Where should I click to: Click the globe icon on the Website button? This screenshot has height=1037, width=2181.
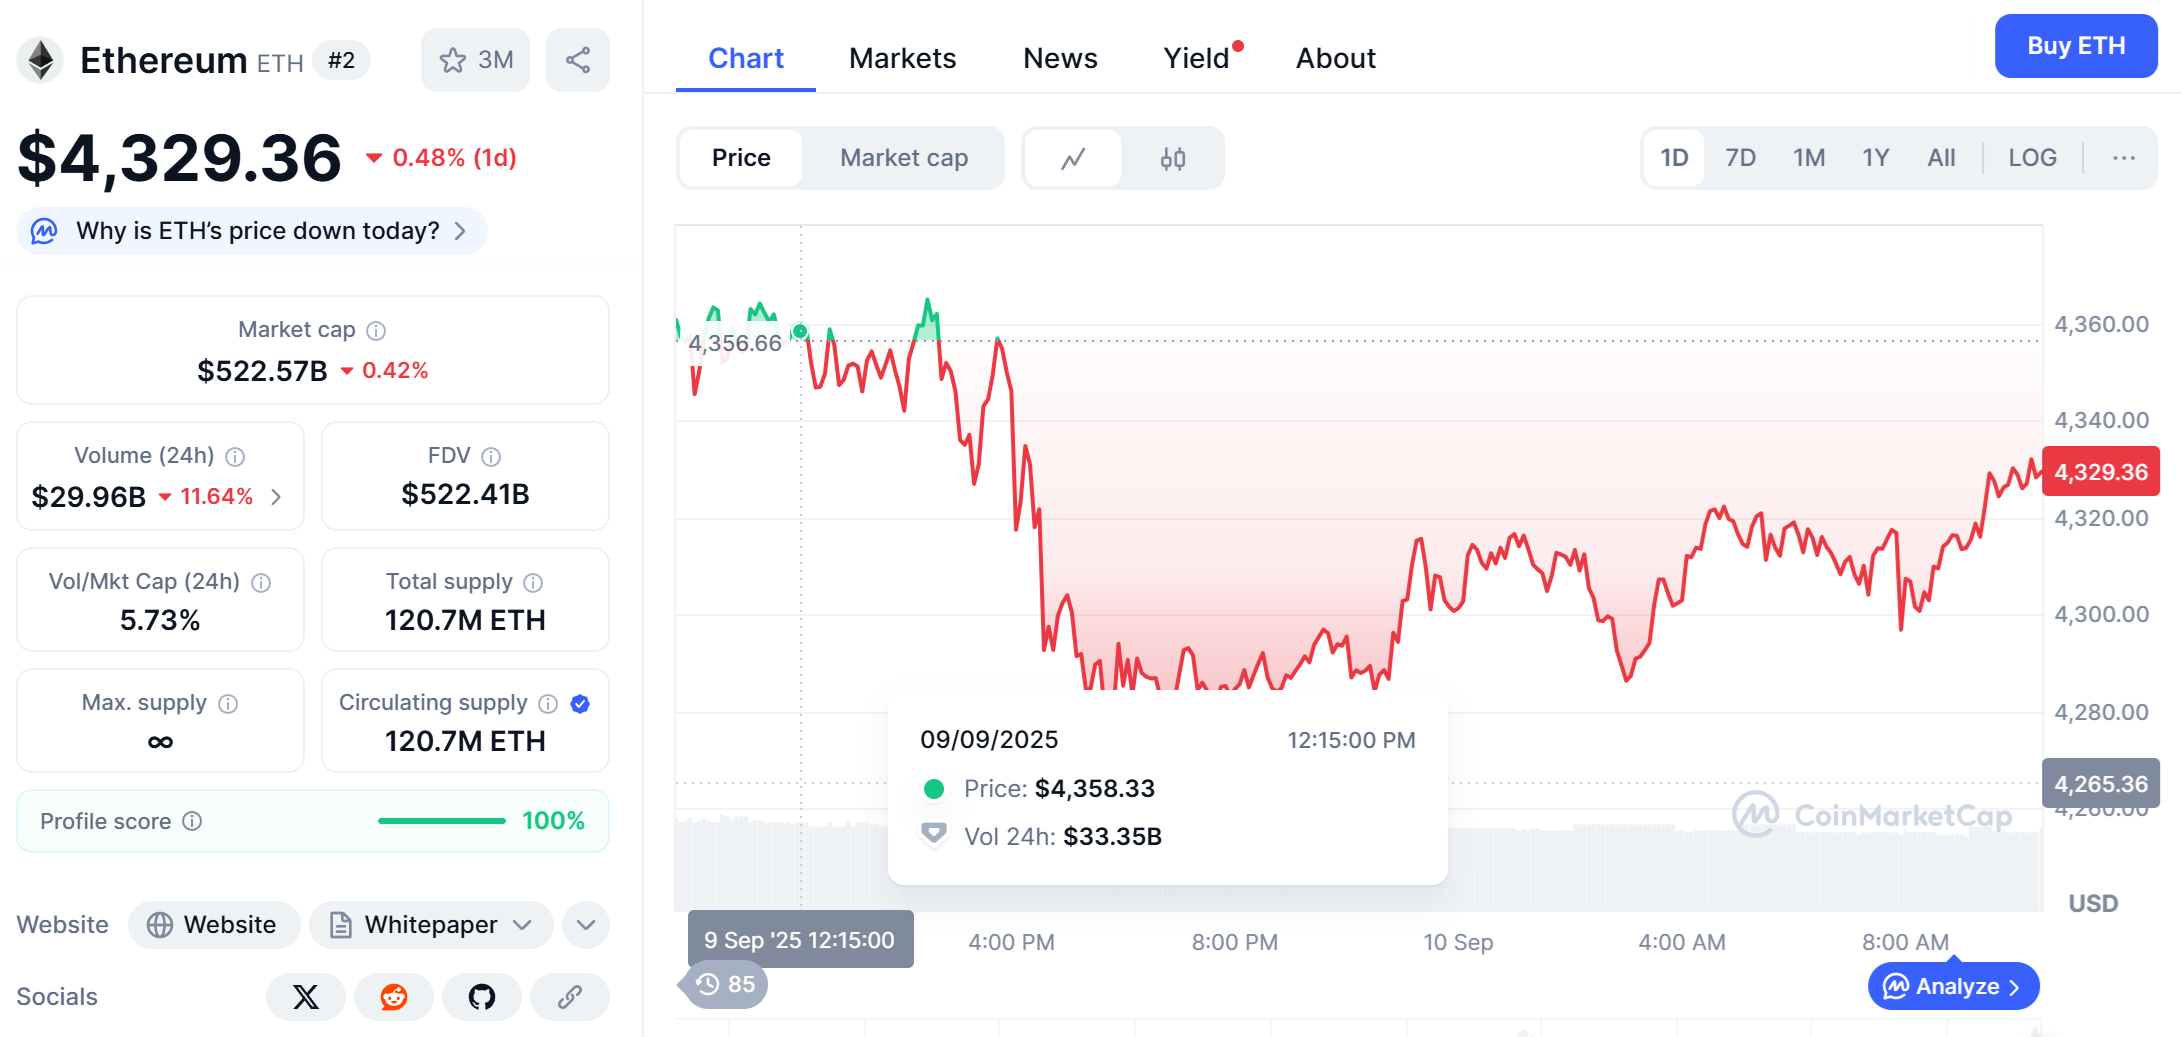pyautogui.click(x=160, y=925)
